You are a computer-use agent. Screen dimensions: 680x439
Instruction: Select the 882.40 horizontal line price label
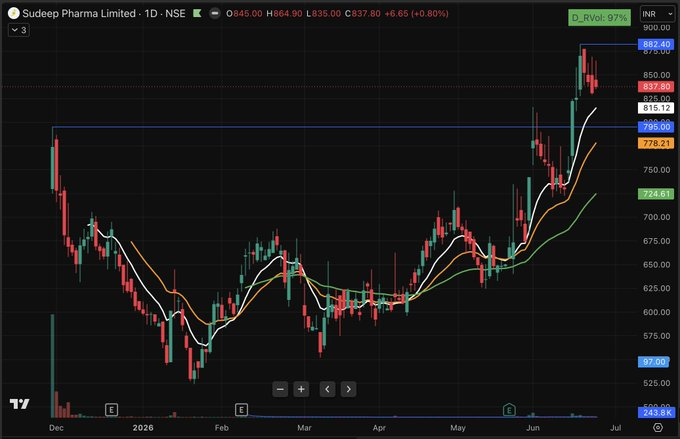tap(656, 44)
